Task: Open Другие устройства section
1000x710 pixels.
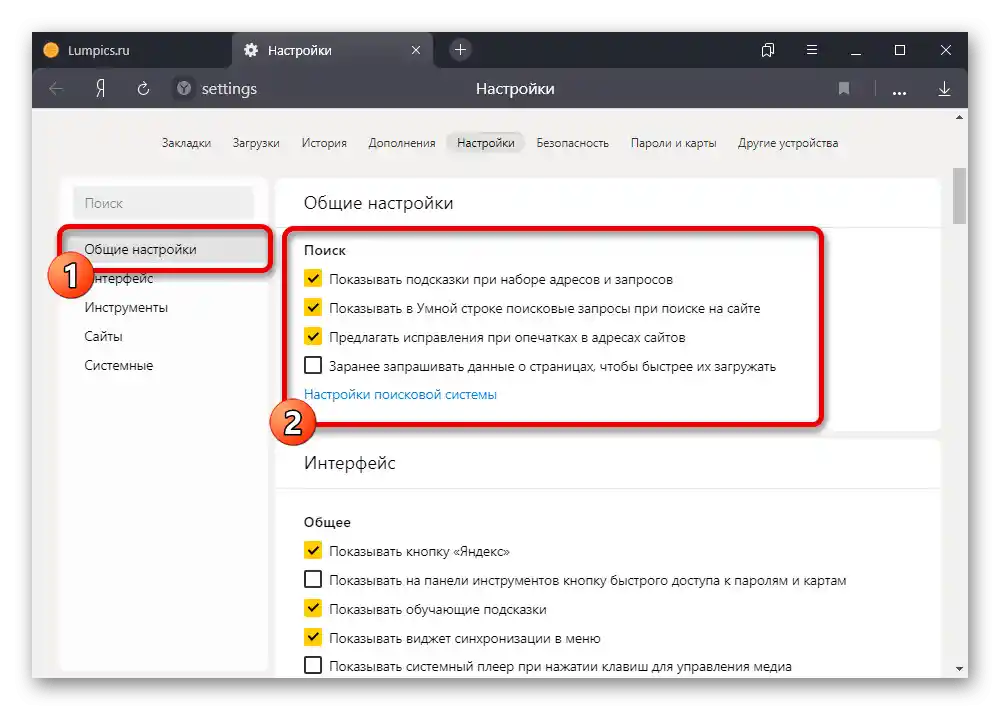Action: point(788,143)
